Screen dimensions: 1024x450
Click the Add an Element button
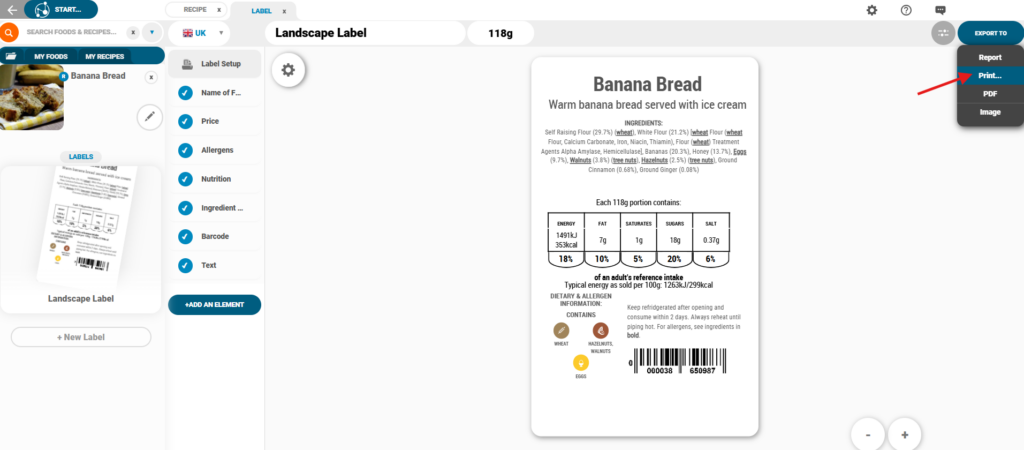coord(214,304)
